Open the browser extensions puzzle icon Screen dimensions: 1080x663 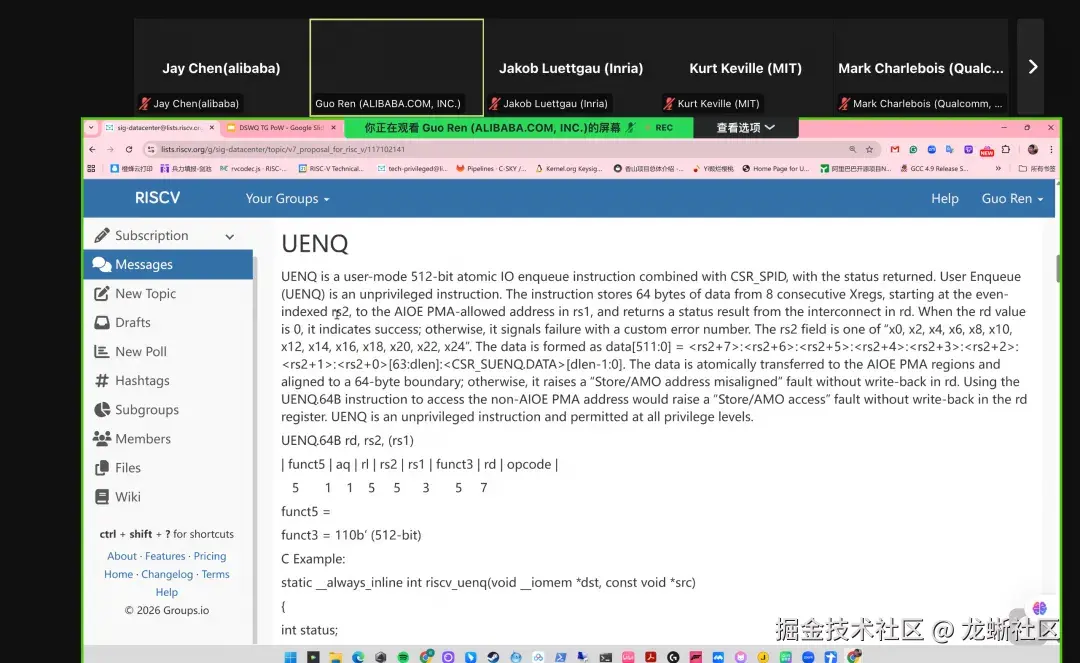1006,149
